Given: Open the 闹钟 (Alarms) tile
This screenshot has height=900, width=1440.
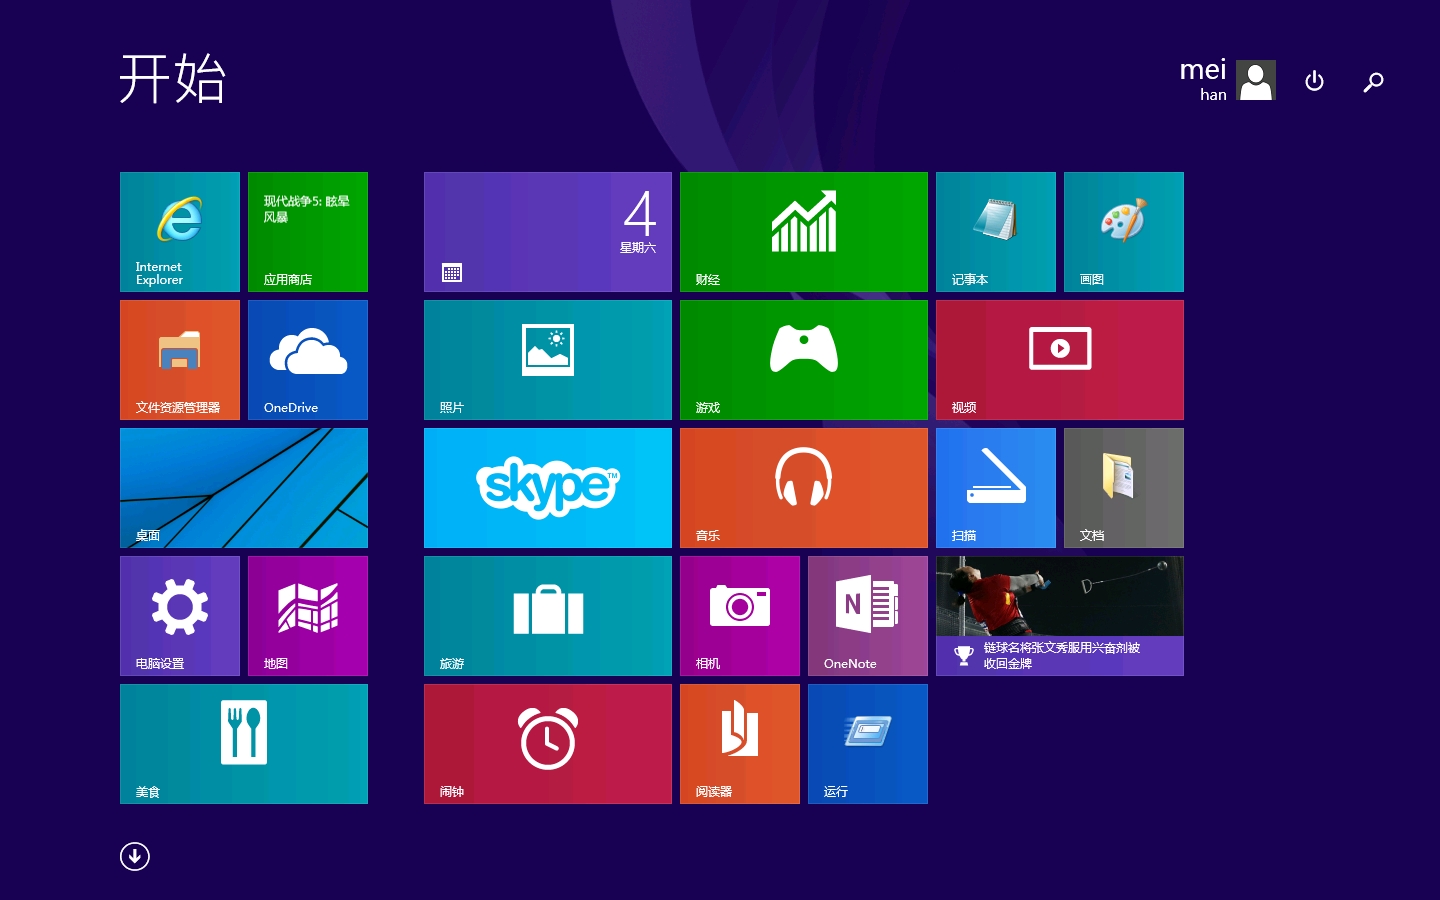Looking at the screenshot, I should point(547,743).
